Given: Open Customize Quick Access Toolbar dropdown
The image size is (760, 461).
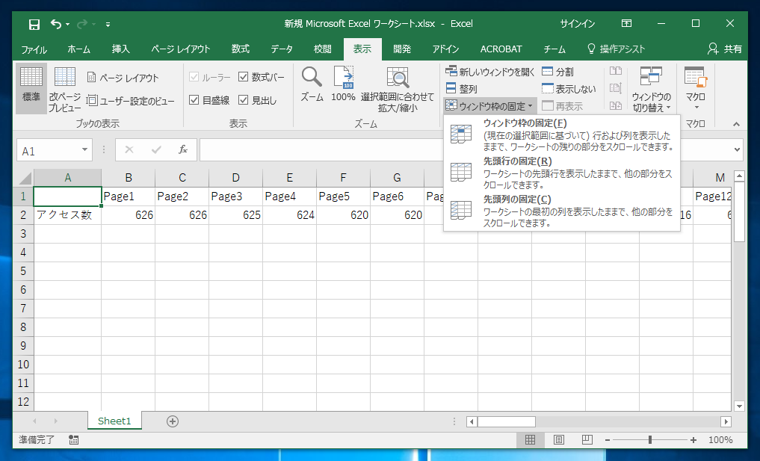Looking at the screenshot, I should [108, 24].
